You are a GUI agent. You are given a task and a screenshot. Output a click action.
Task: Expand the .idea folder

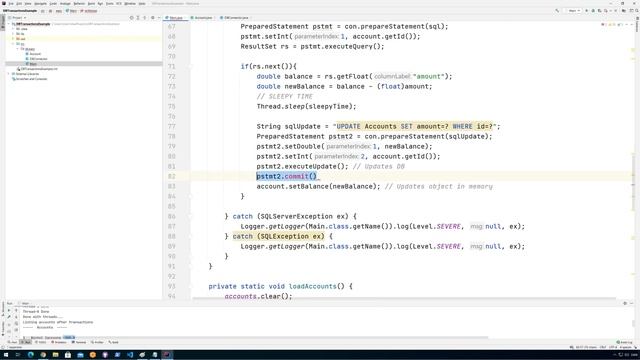click(x=13, y=29)
